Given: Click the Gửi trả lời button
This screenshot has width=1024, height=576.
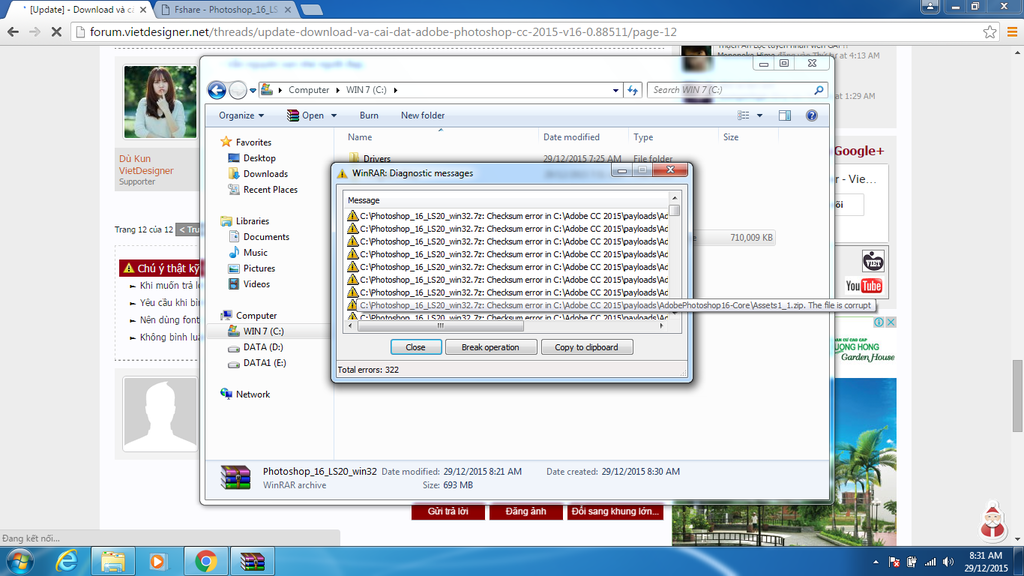Looking at the screenshot, I should [x=448, y=511].
